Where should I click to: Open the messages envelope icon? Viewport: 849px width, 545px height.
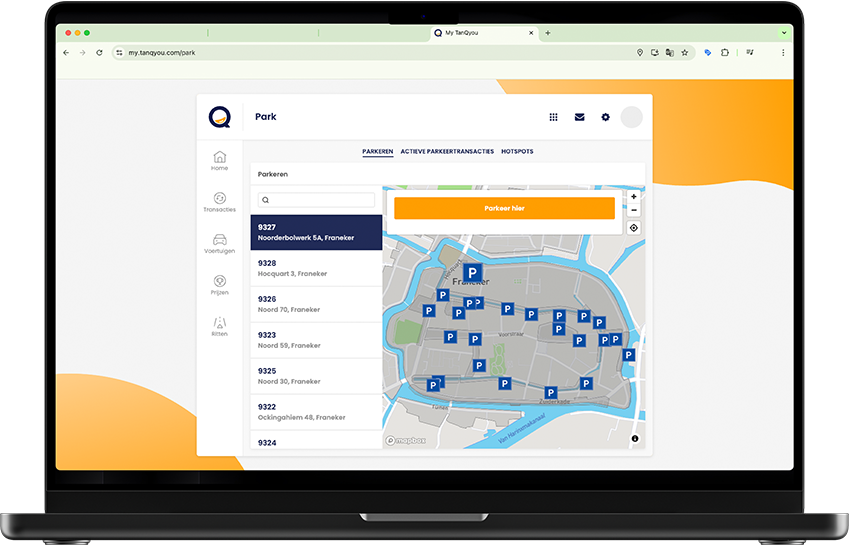click(x=579, y=117)
